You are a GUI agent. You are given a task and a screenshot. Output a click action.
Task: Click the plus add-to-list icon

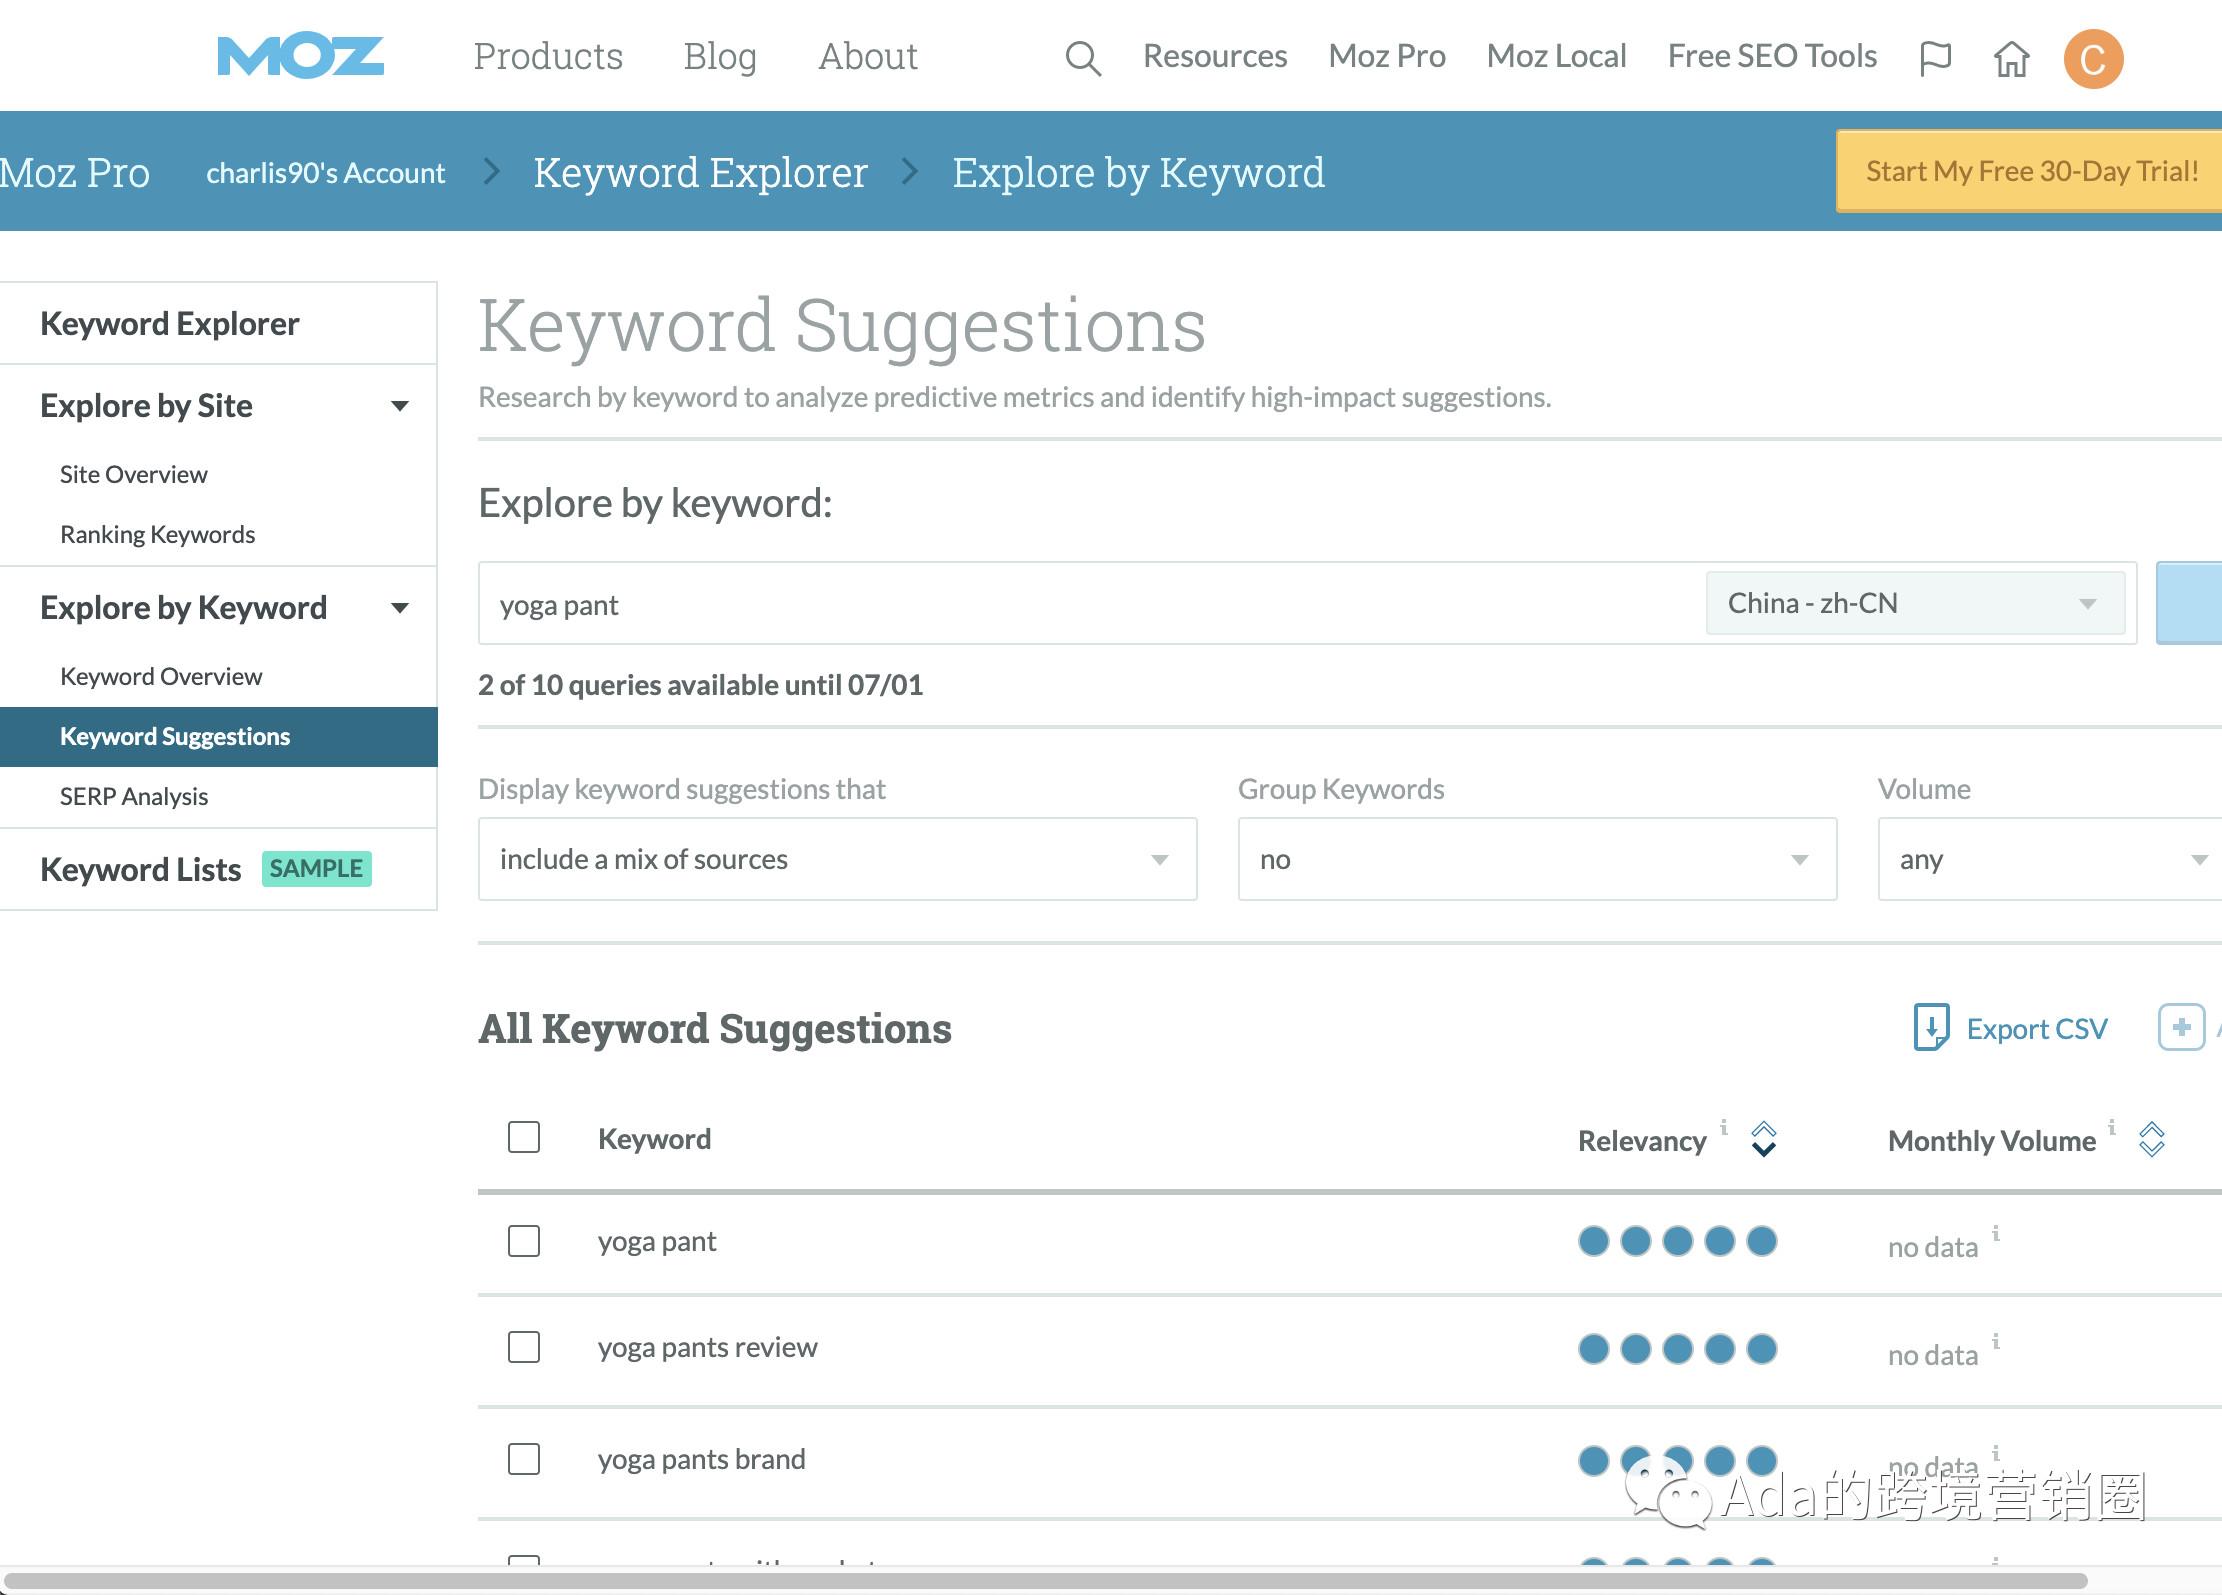coord(2181,1027)
